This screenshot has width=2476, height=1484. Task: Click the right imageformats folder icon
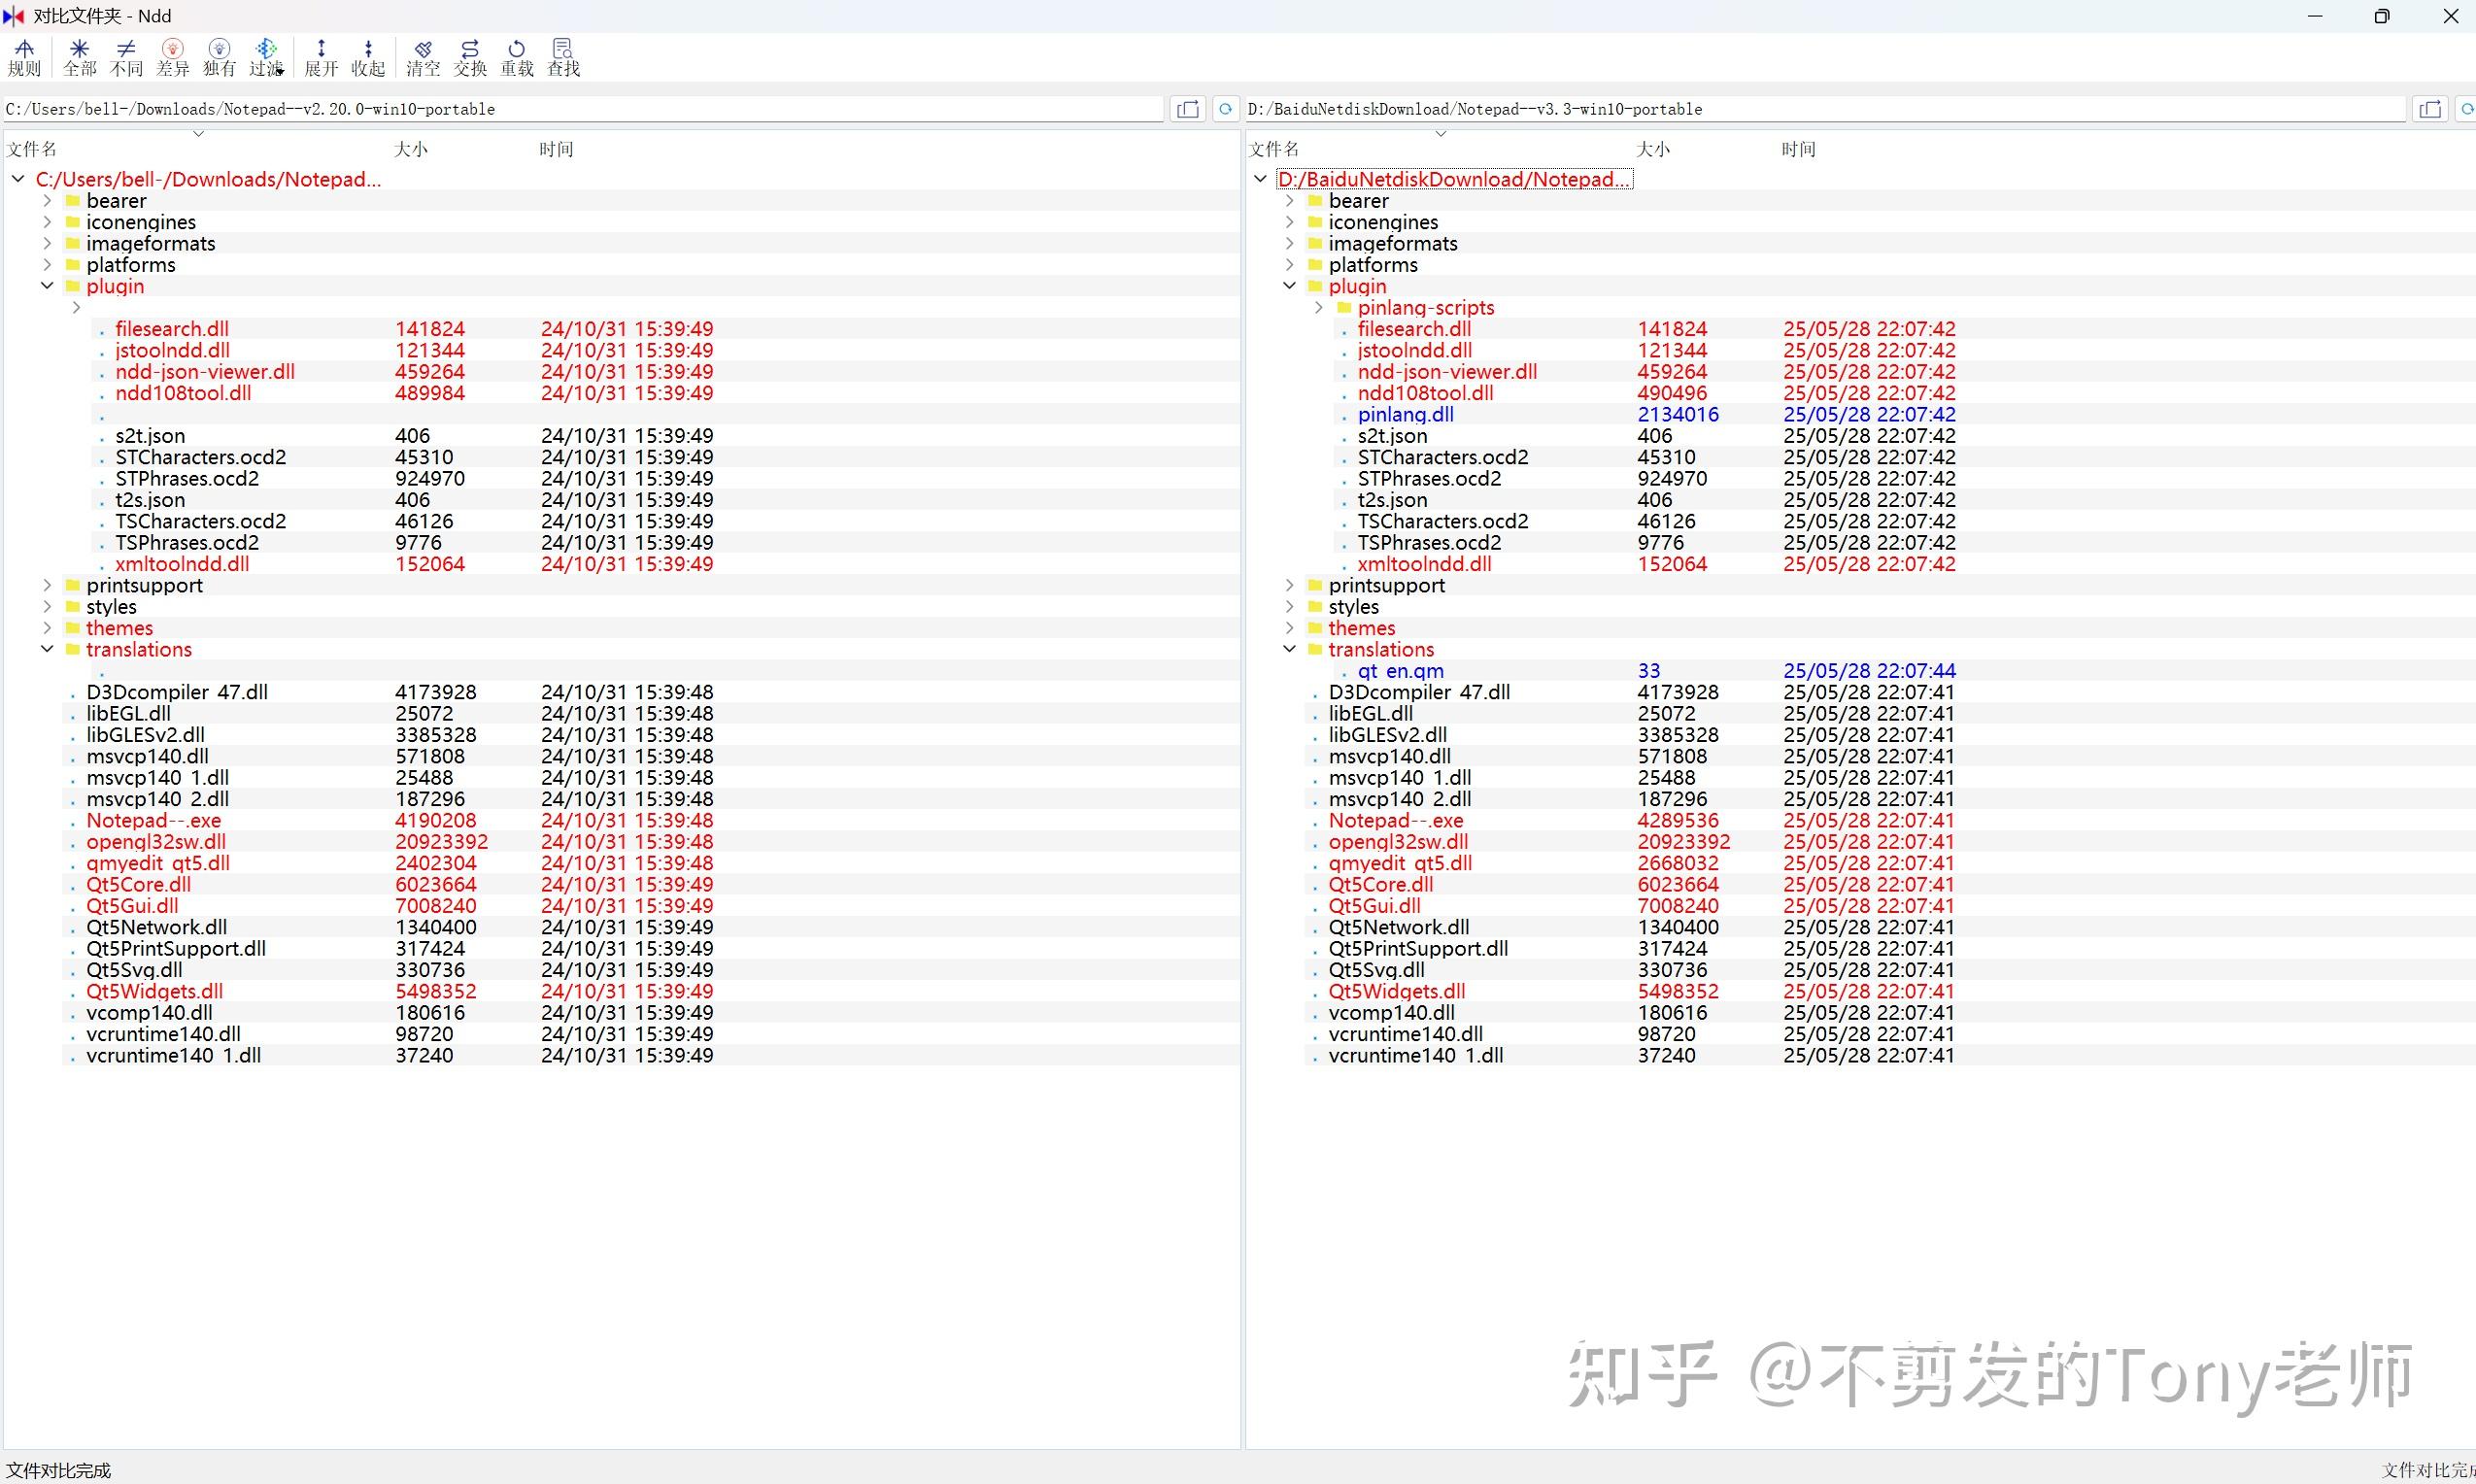pyautogui.click(x=1315, y=243)
